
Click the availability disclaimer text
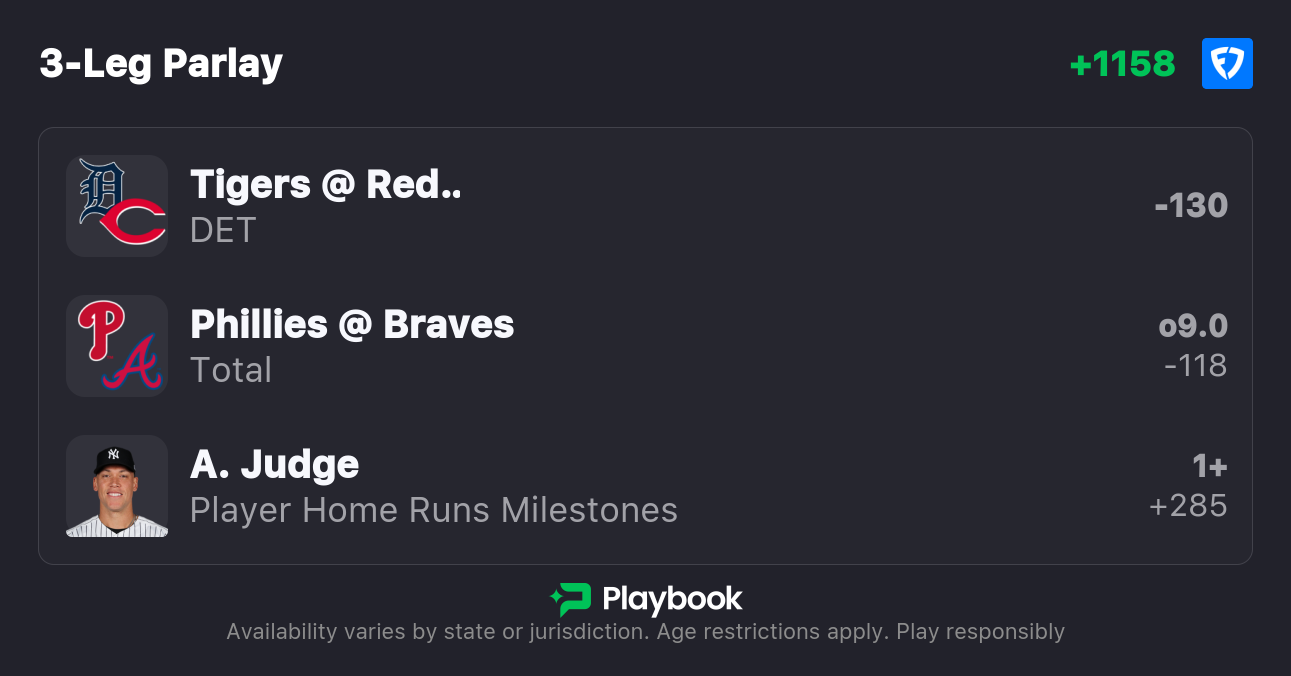click(x=645, y=632)
